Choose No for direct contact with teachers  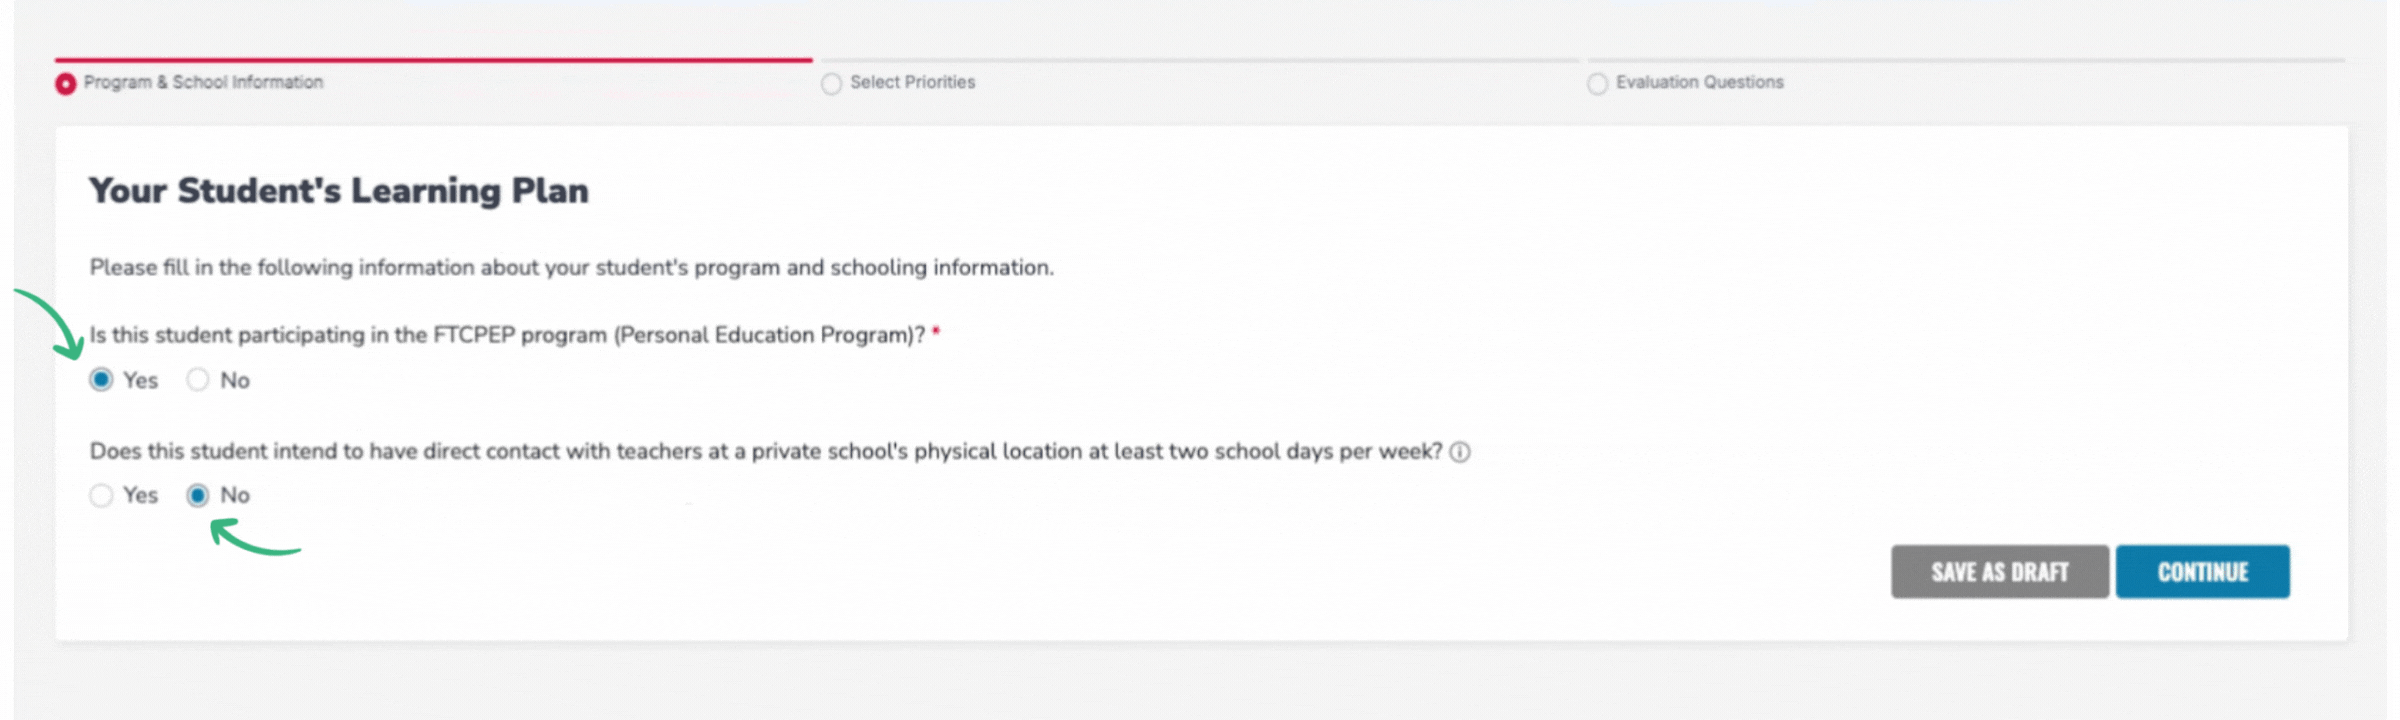(x=198, y=495)
